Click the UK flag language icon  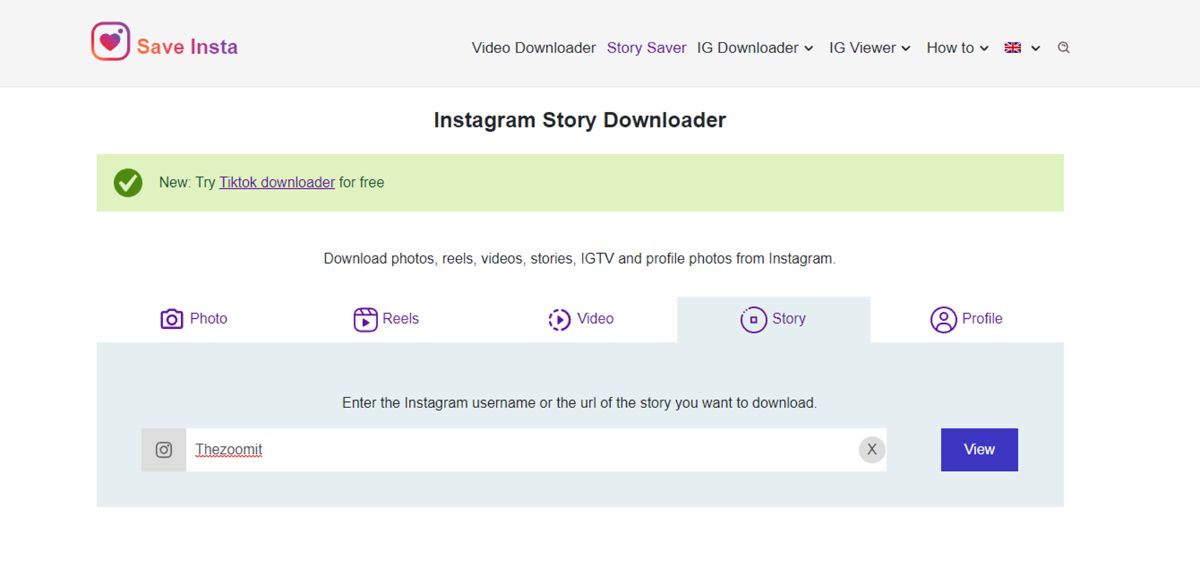[1012, 47]
